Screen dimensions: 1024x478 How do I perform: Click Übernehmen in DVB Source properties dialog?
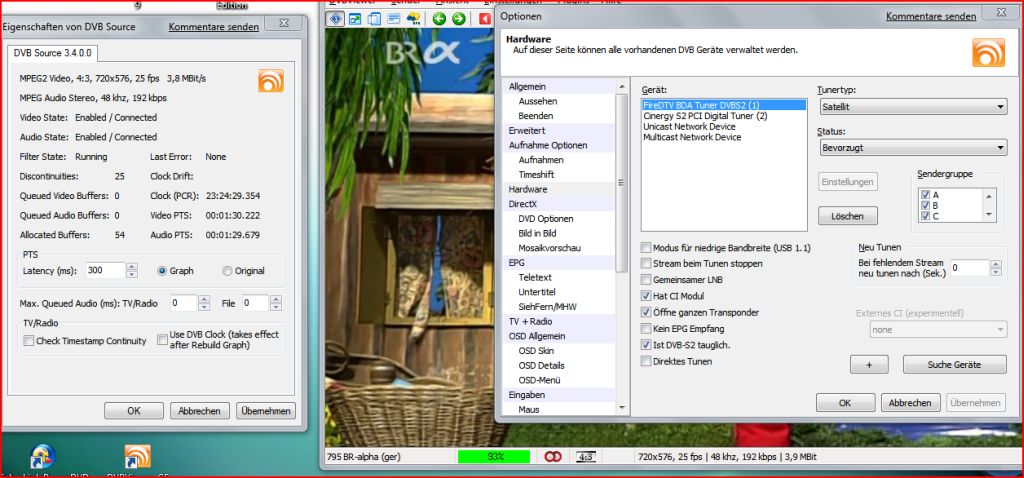(266, 411)
